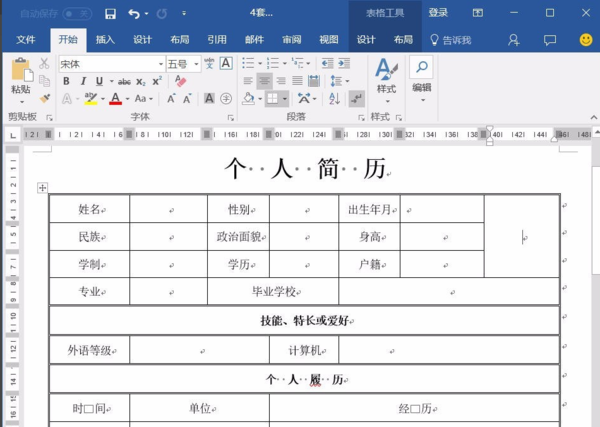
Task: Toggle Center alignment
Action: click(x=264, y=81)
